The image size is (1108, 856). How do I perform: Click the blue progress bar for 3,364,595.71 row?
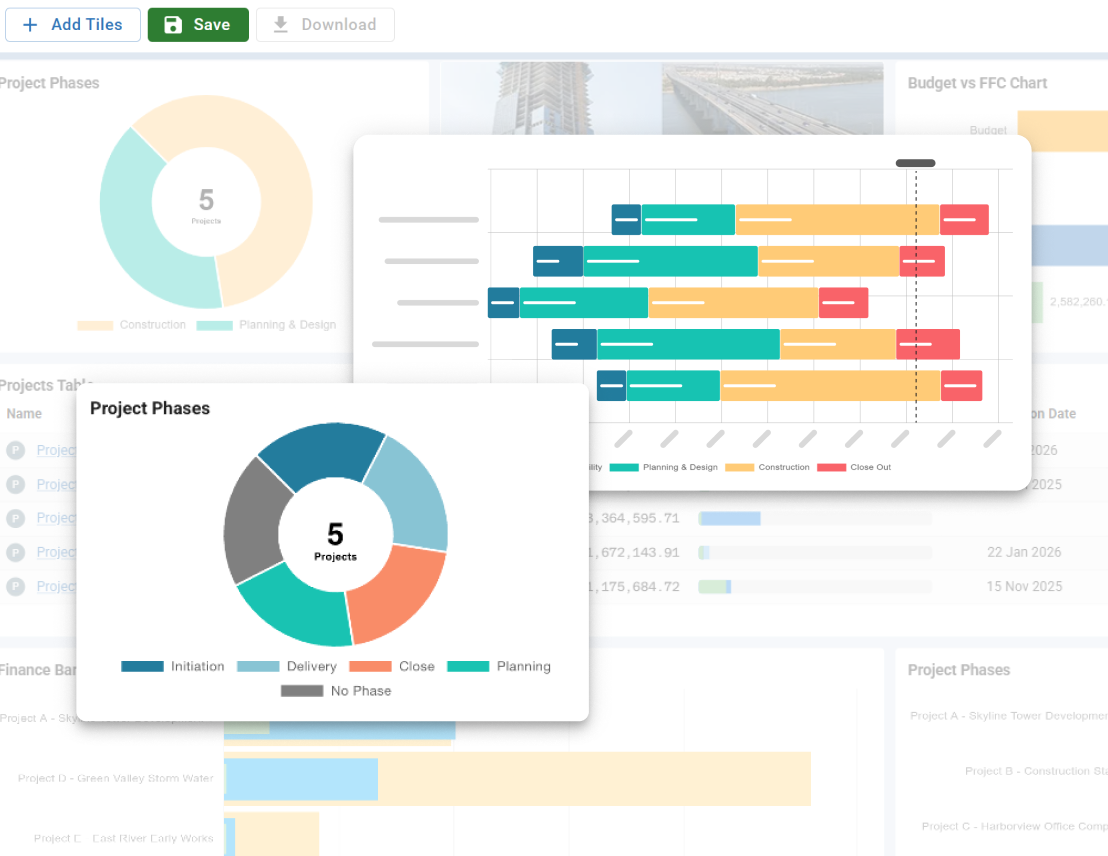[x=730, y=517]
